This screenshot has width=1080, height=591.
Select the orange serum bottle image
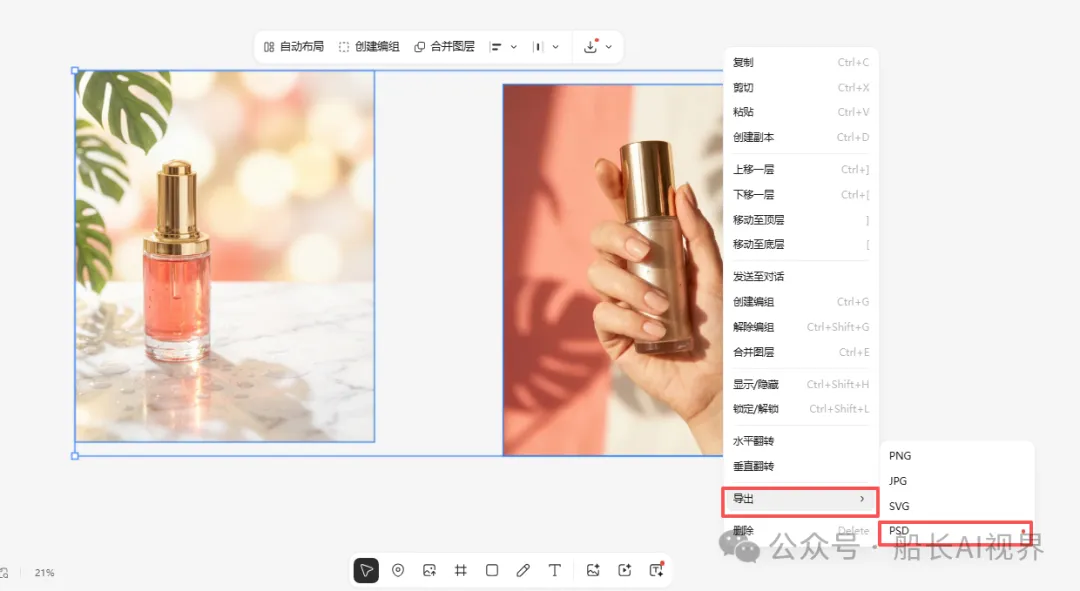click(x=224, y=256)
